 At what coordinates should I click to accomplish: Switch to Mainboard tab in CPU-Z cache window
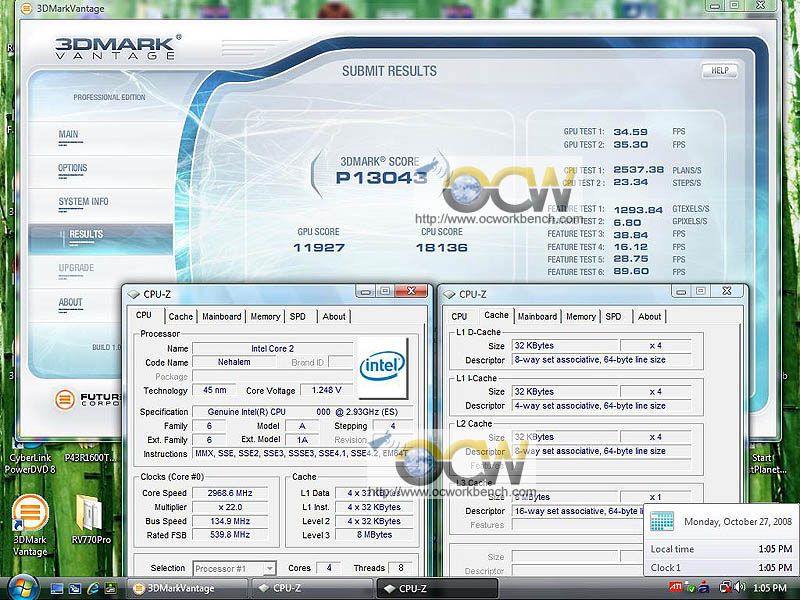click(x=537, y=317)
